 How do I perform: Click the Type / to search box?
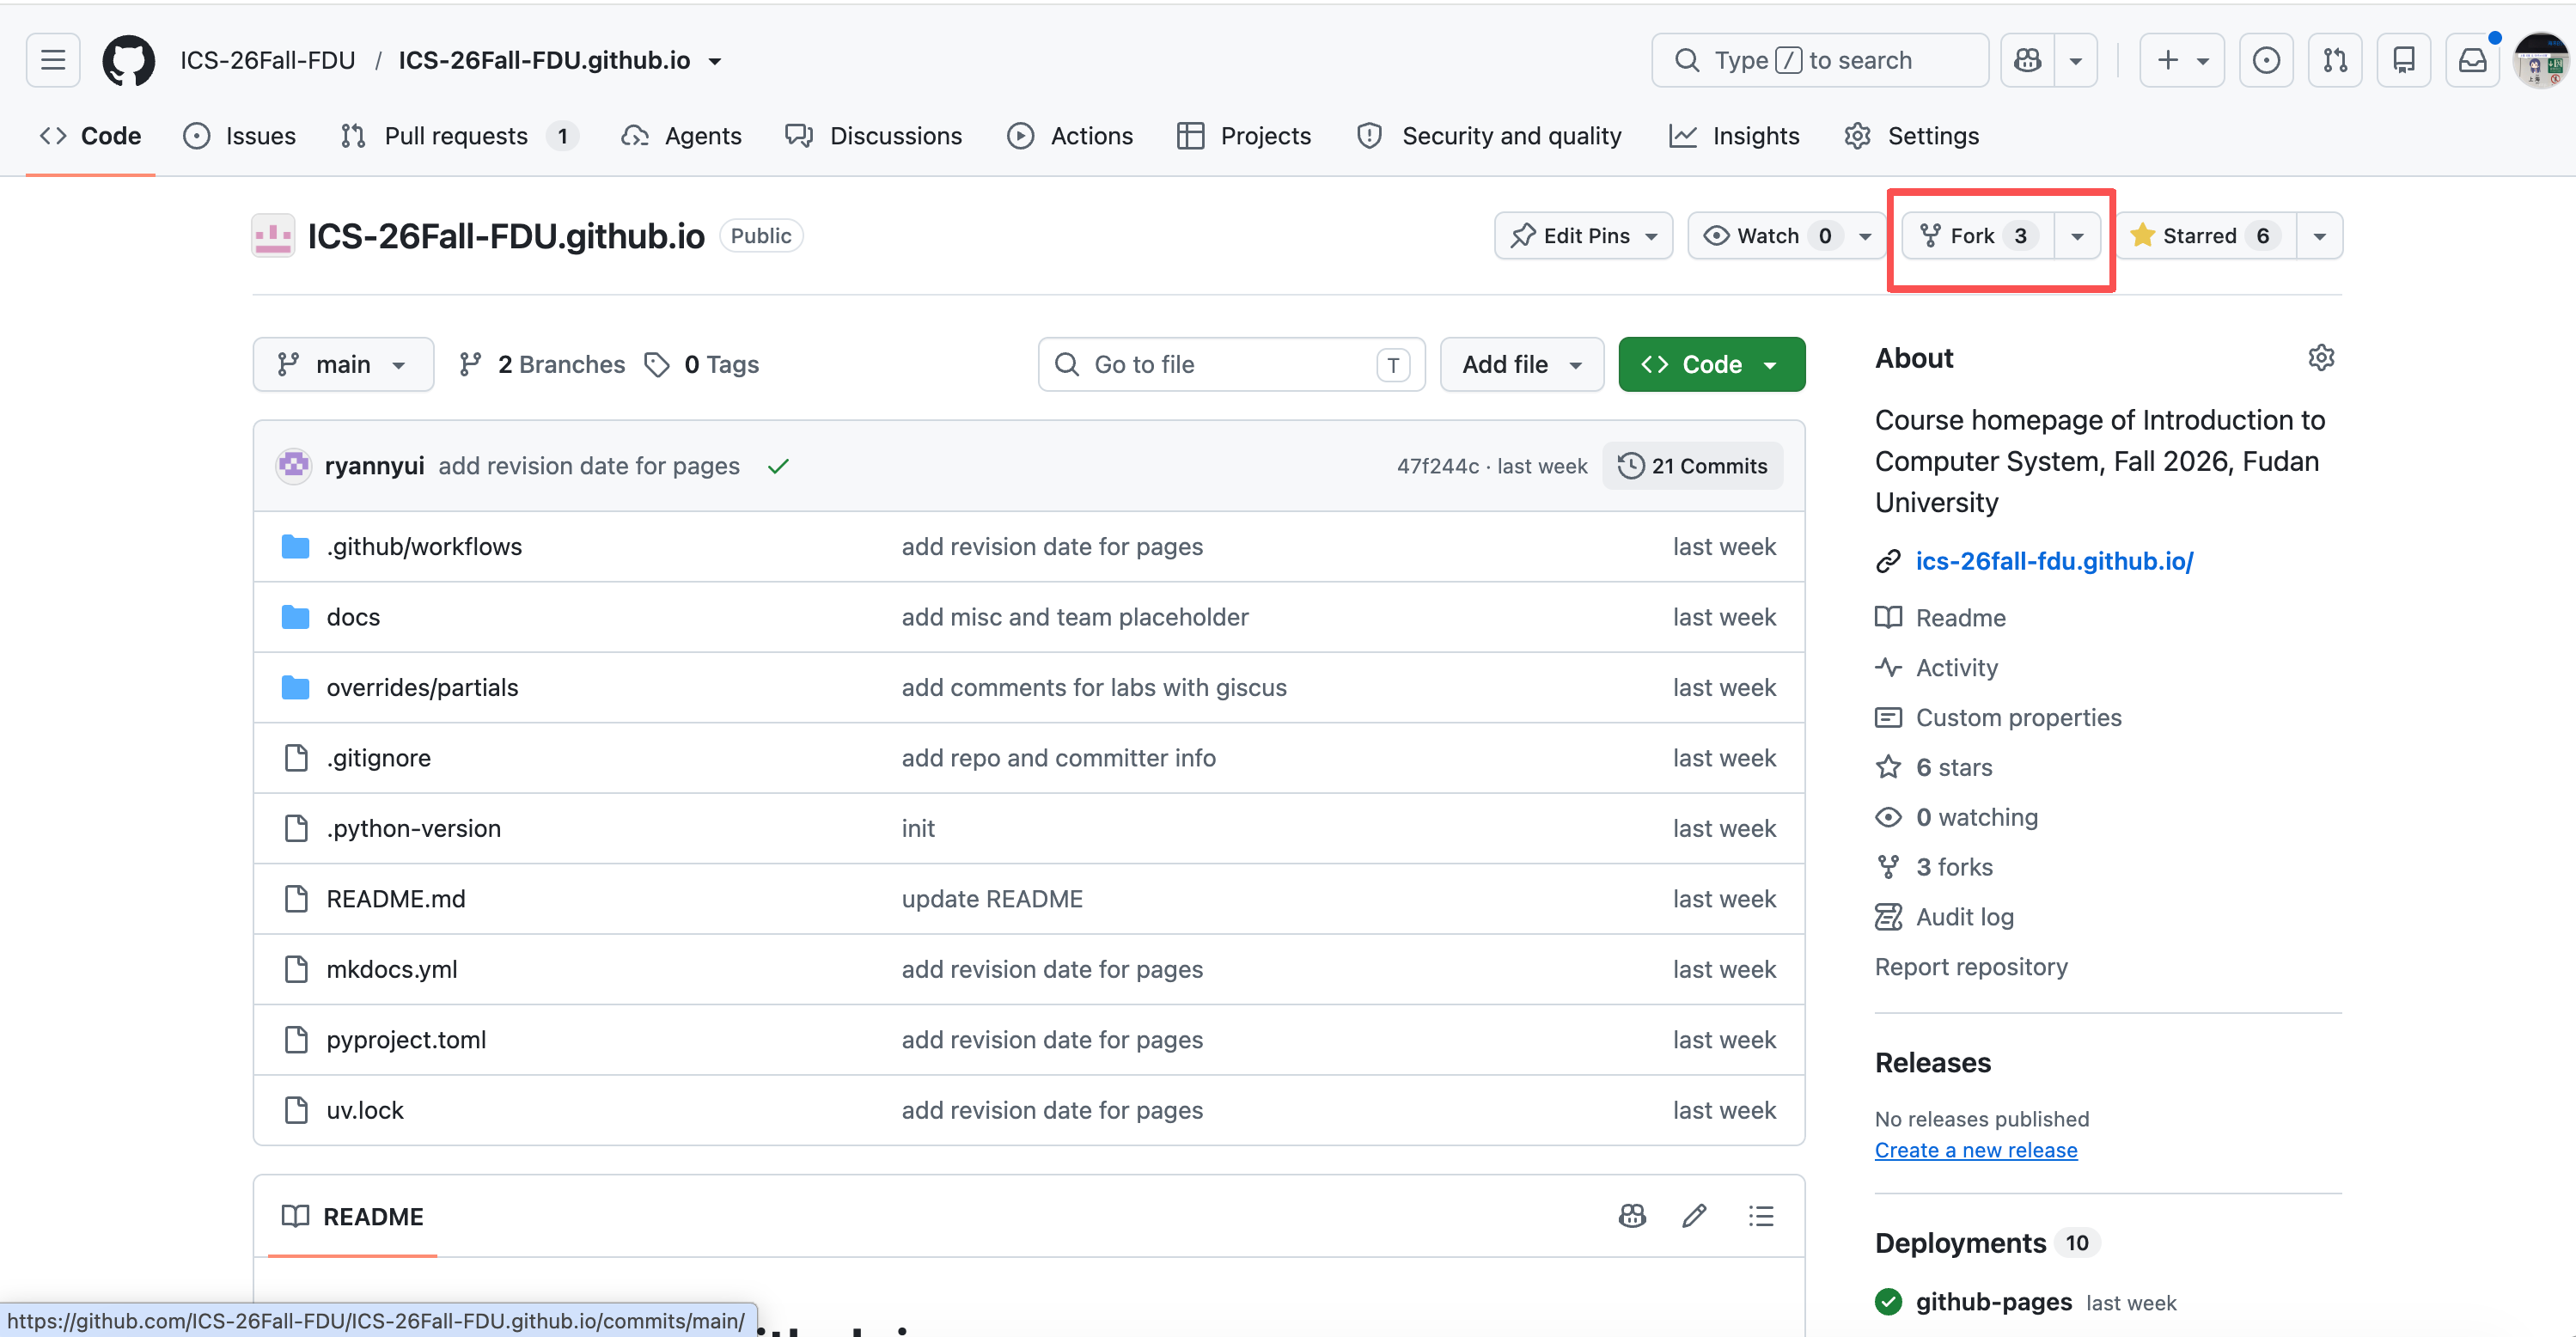tap(1819, 60)
